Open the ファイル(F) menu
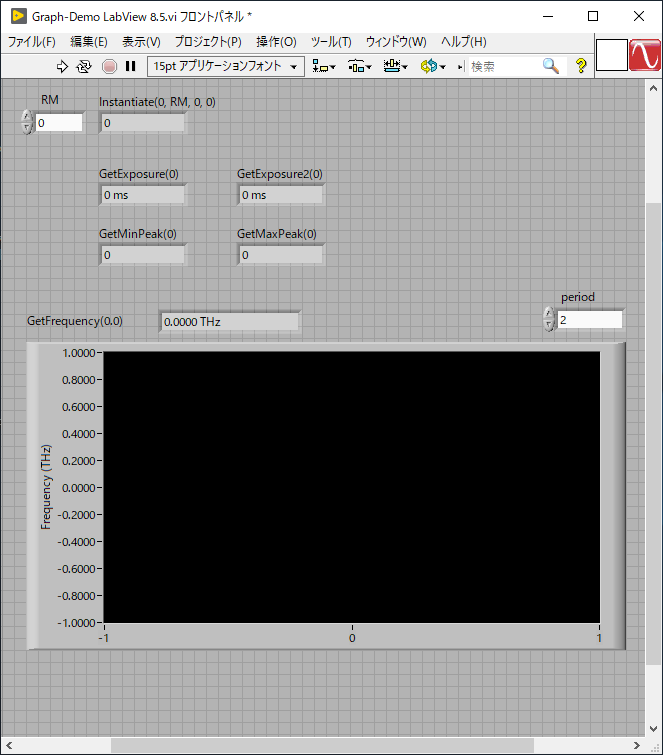Image resolution: width=663 pixels, height=755 pixels. [31, 42]
